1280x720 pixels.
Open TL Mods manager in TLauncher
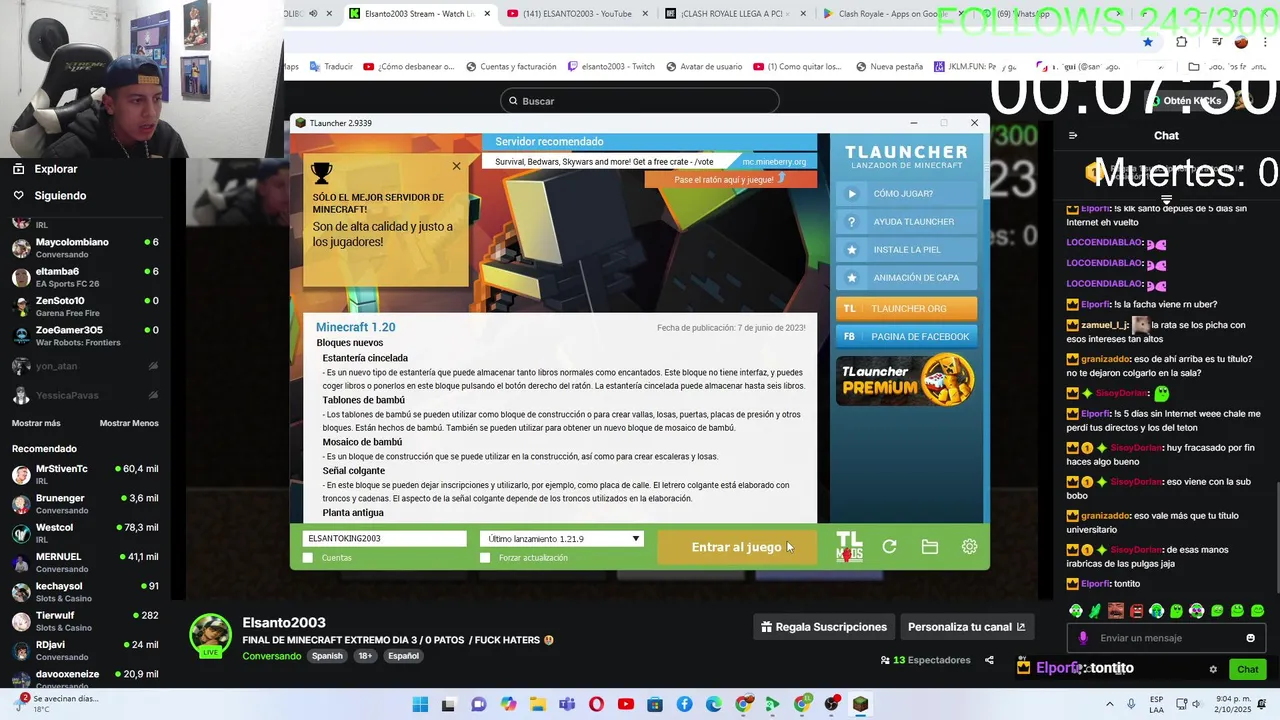(849, 546)
